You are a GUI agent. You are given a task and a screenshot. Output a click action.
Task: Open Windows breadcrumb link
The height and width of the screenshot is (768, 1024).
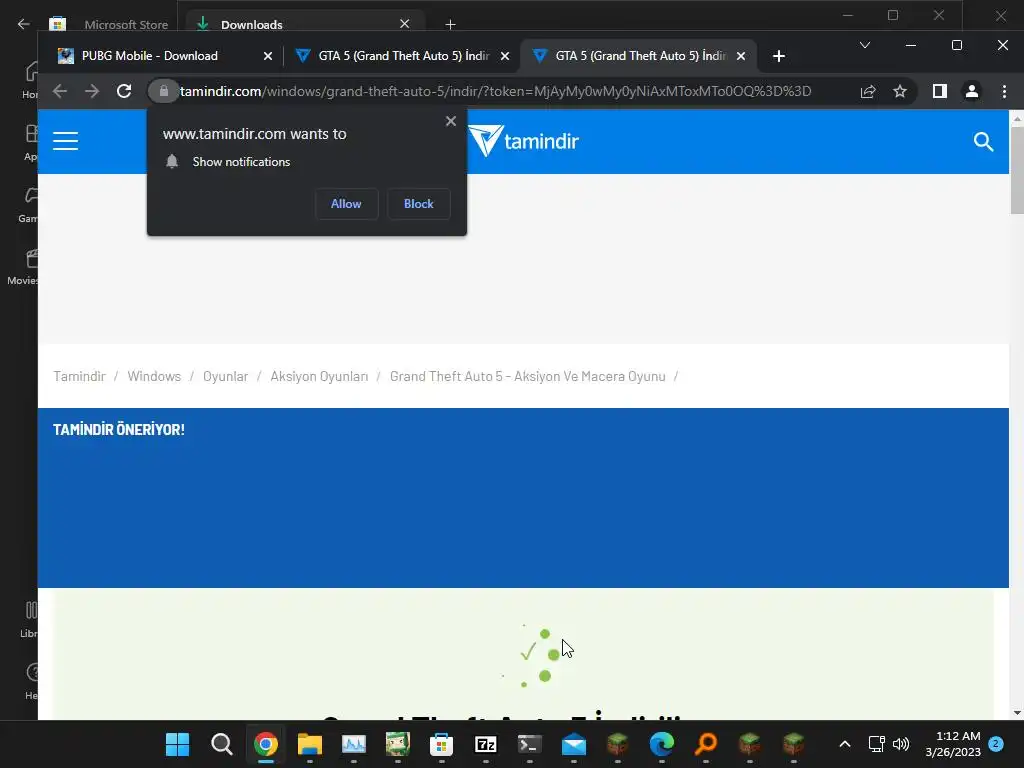click(x=154, y=376)
